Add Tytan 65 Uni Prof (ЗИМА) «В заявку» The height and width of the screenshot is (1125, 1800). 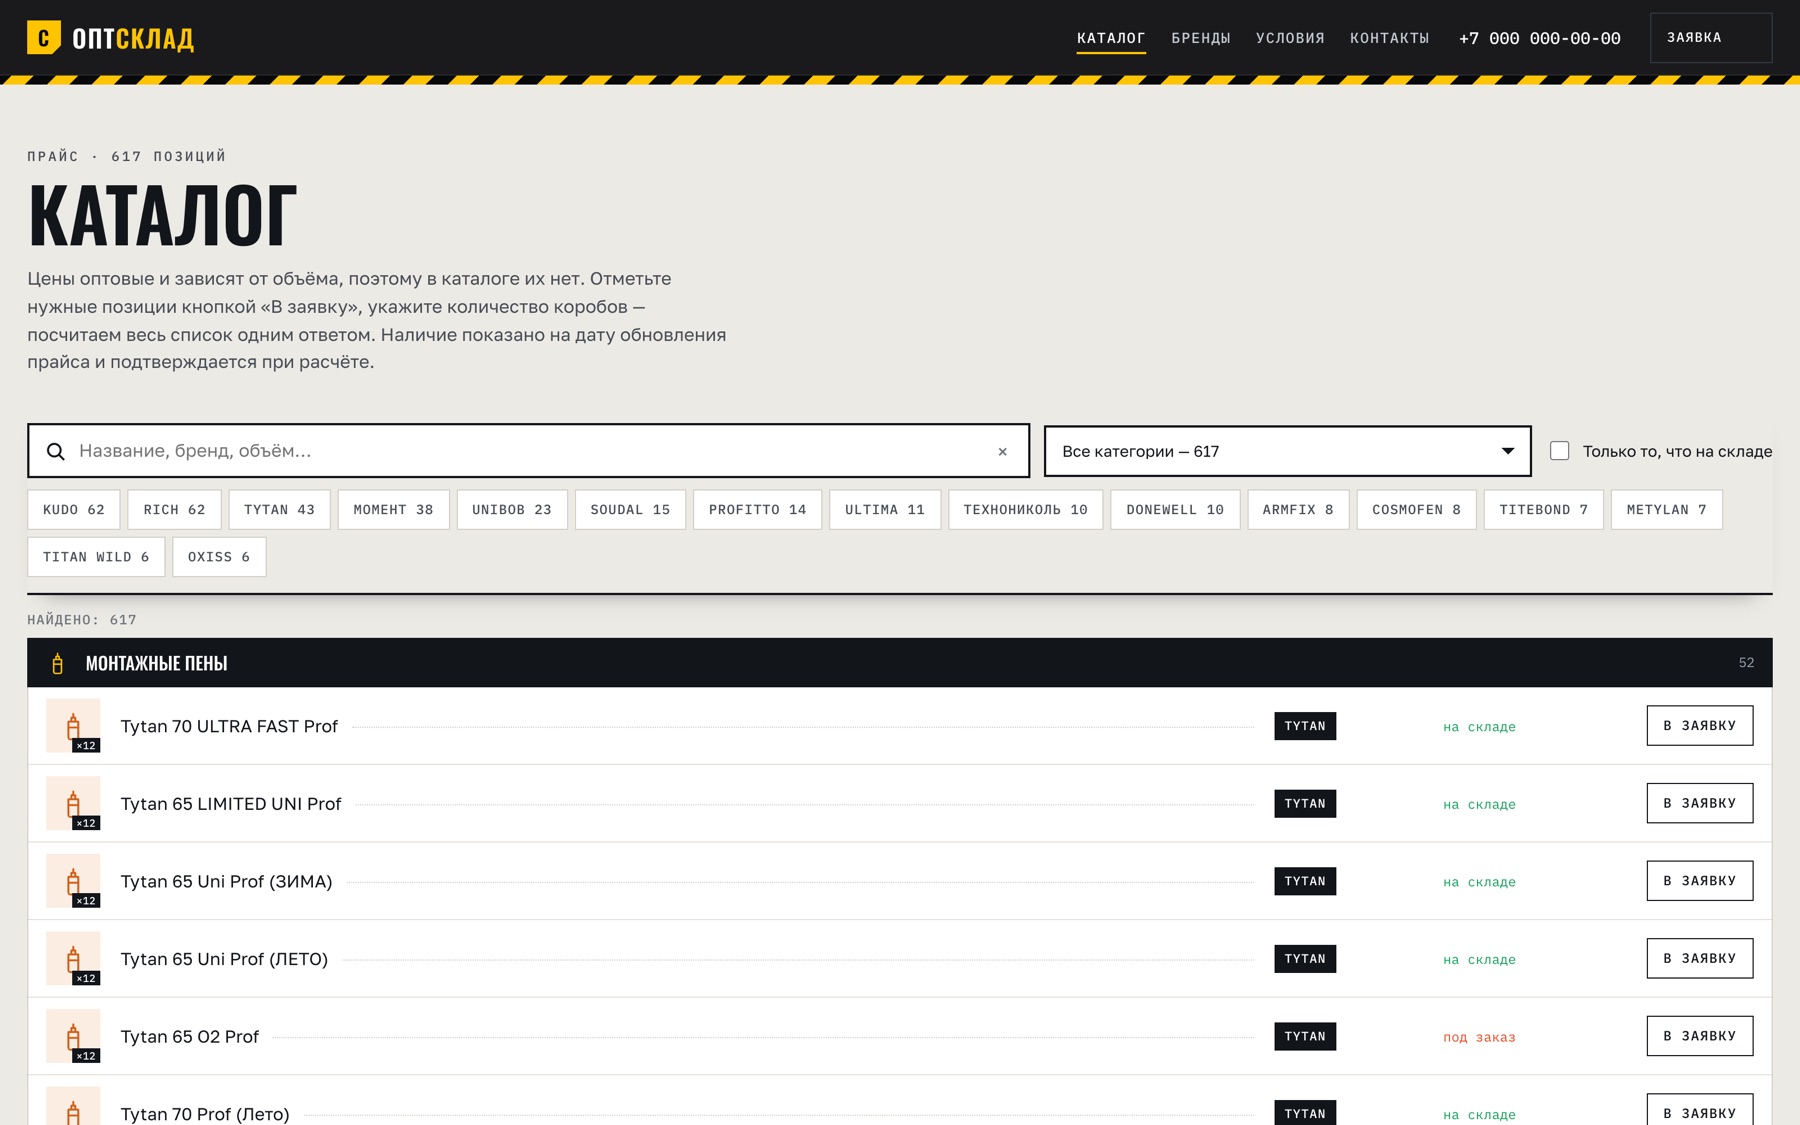pyautogui.click(x=1700, y=881)
